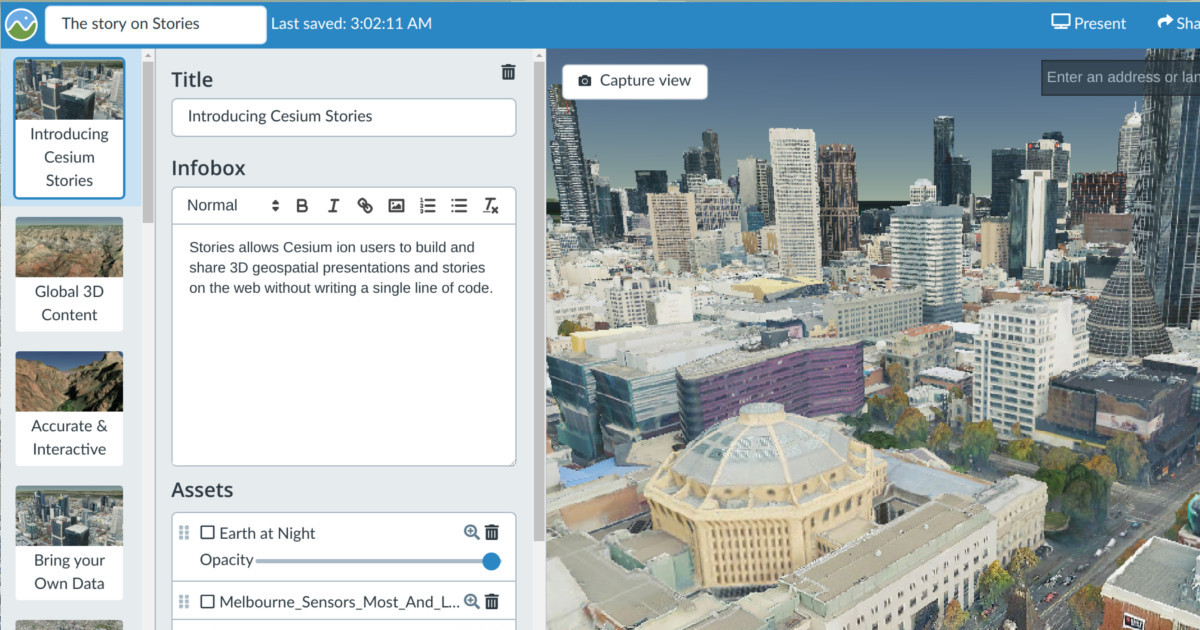
Task: Grab the Melbourne_Sensors drag handle
Action: pyautogui.click(x=184, y=602)
